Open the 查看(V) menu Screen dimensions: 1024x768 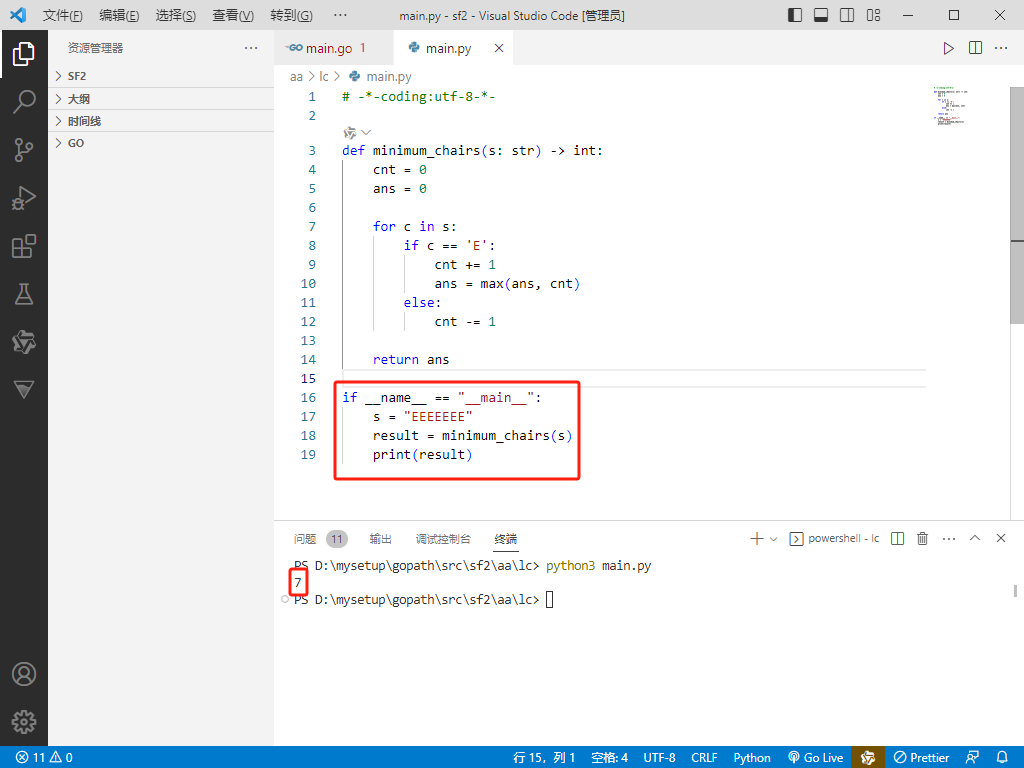233,15
